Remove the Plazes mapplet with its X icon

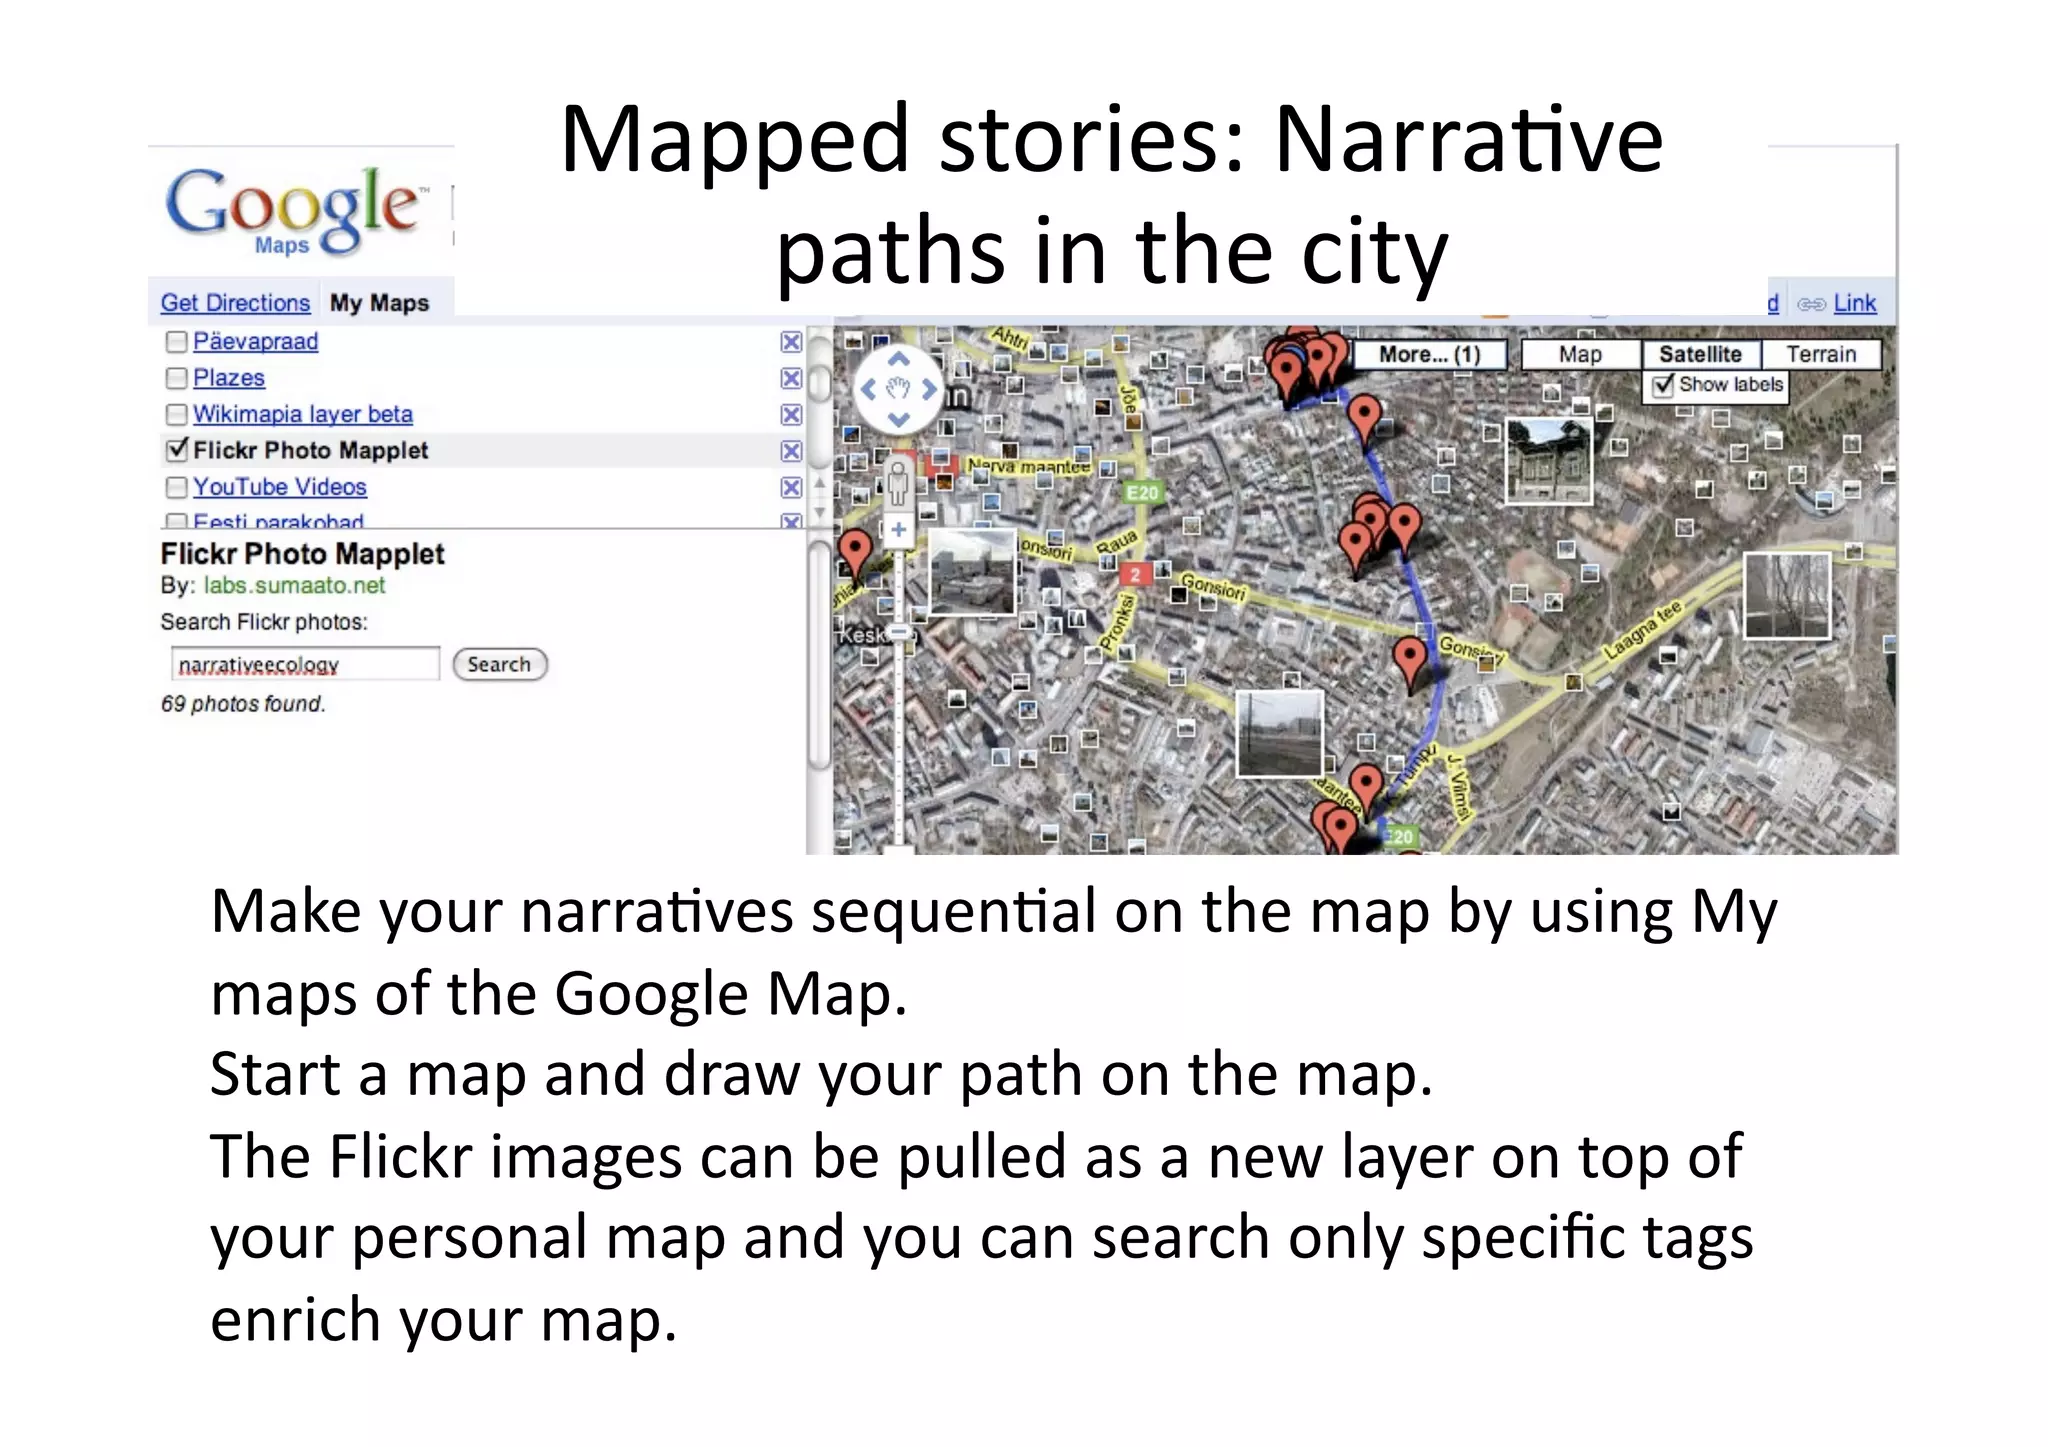click(791, 378)
